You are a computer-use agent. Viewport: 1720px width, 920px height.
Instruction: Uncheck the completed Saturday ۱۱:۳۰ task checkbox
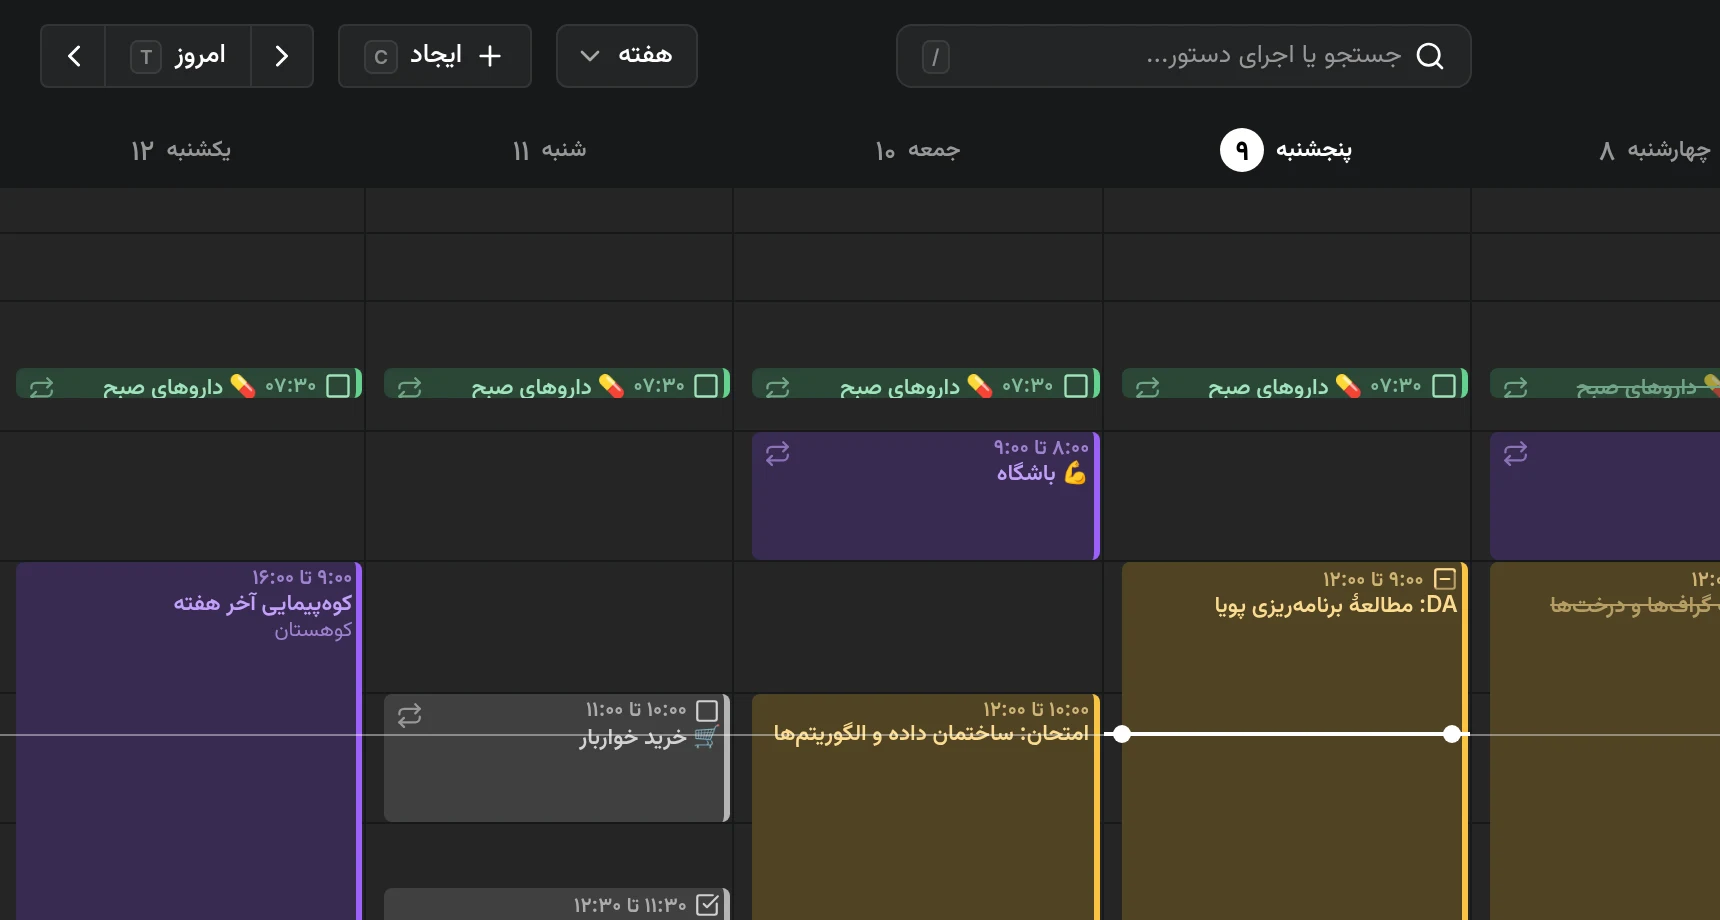(707, 905)
